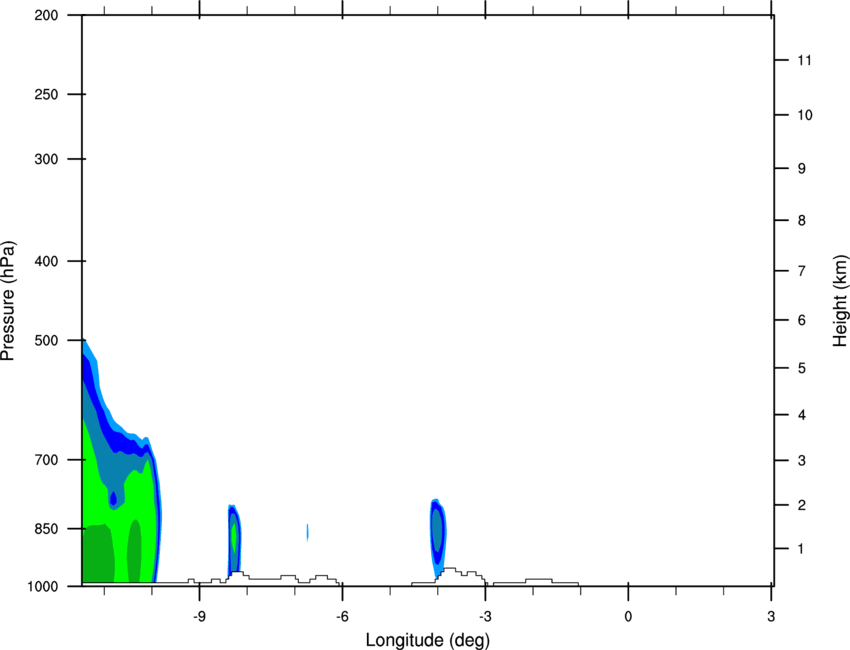Click pressure tick label 1000
850x650 pixels.
click(43, 587)
